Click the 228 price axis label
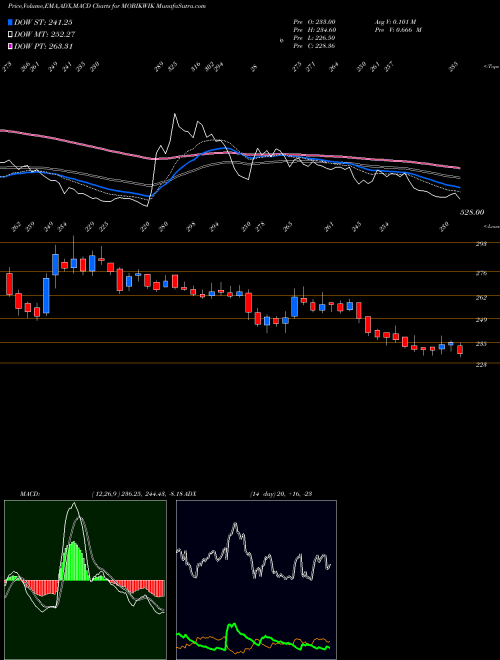500x660 pixels. 481,365
